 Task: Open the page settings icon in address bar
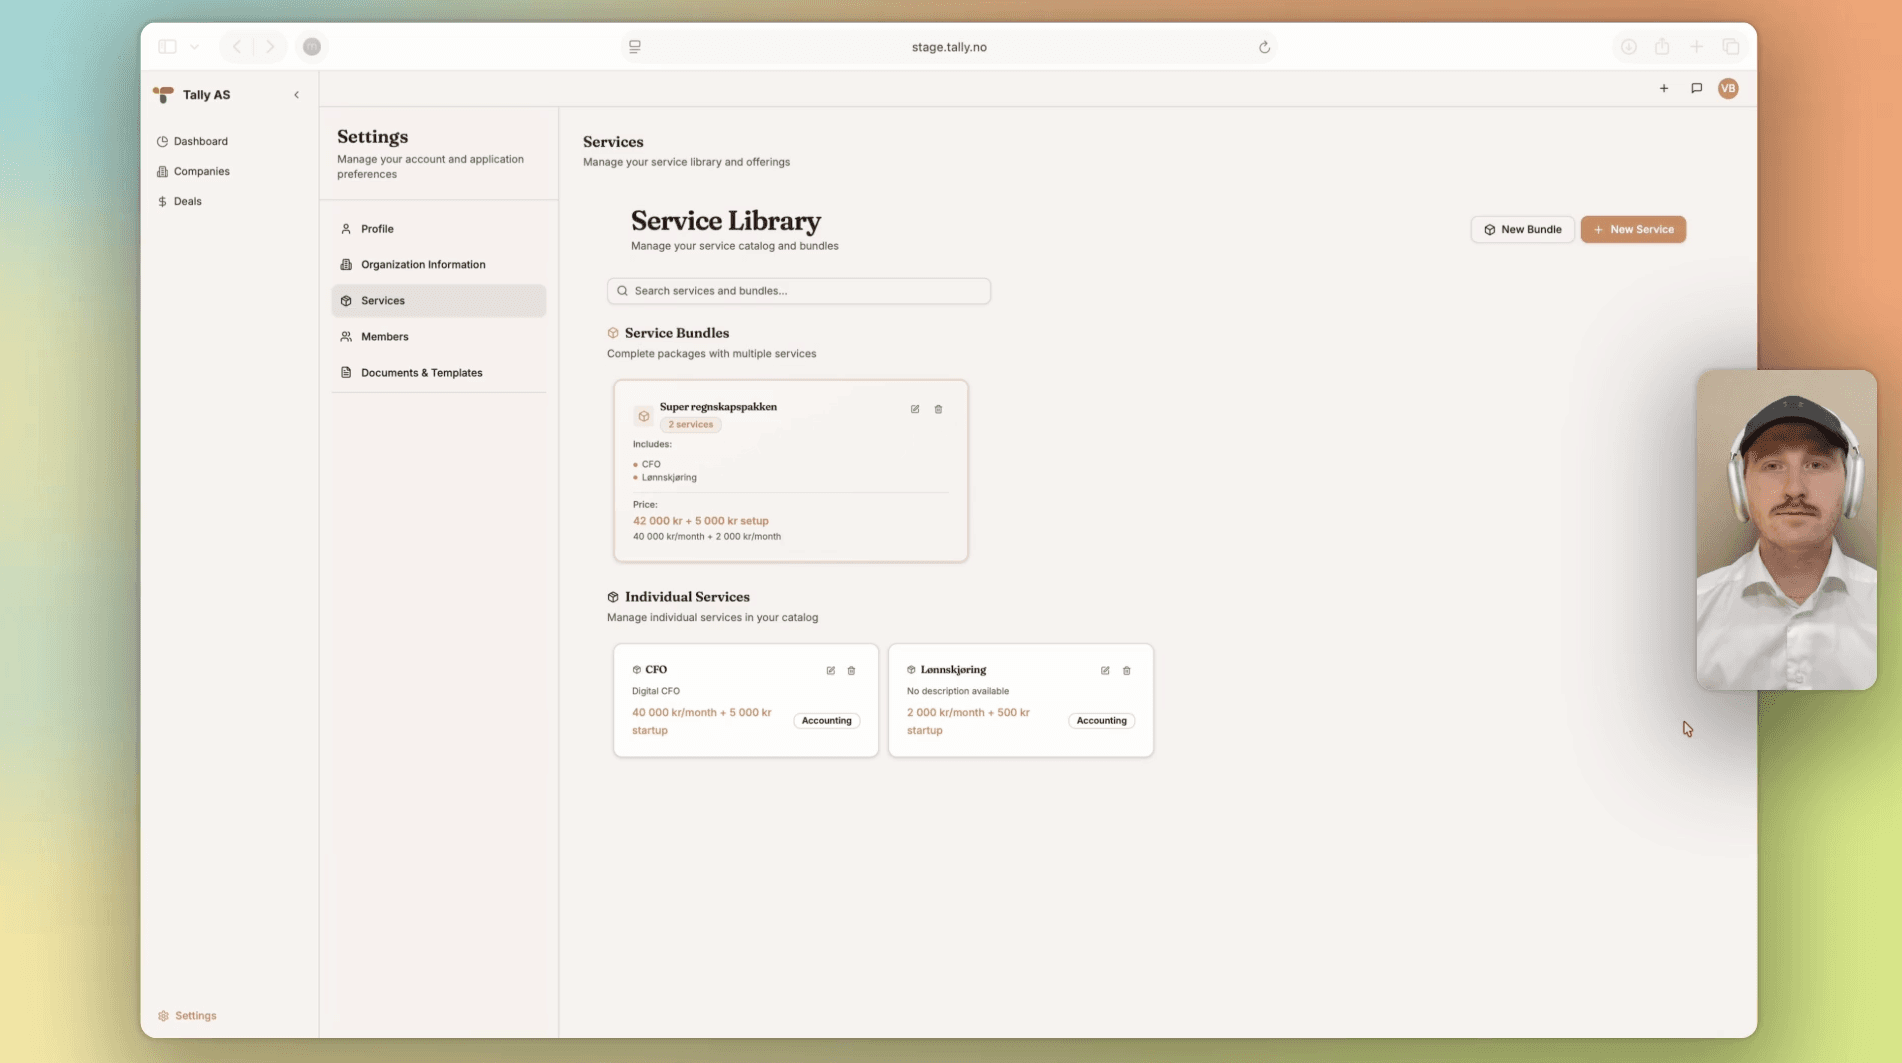(x=635, y=47)
